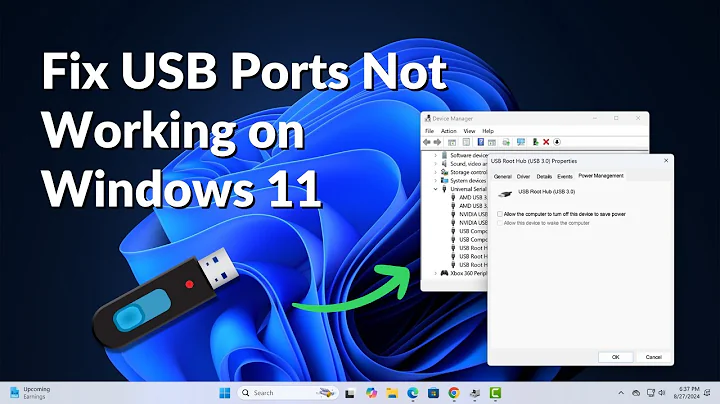The height and width of the screenshot is (404, 720).
Task: Switch to the General tab
Action: pos(502,176)
